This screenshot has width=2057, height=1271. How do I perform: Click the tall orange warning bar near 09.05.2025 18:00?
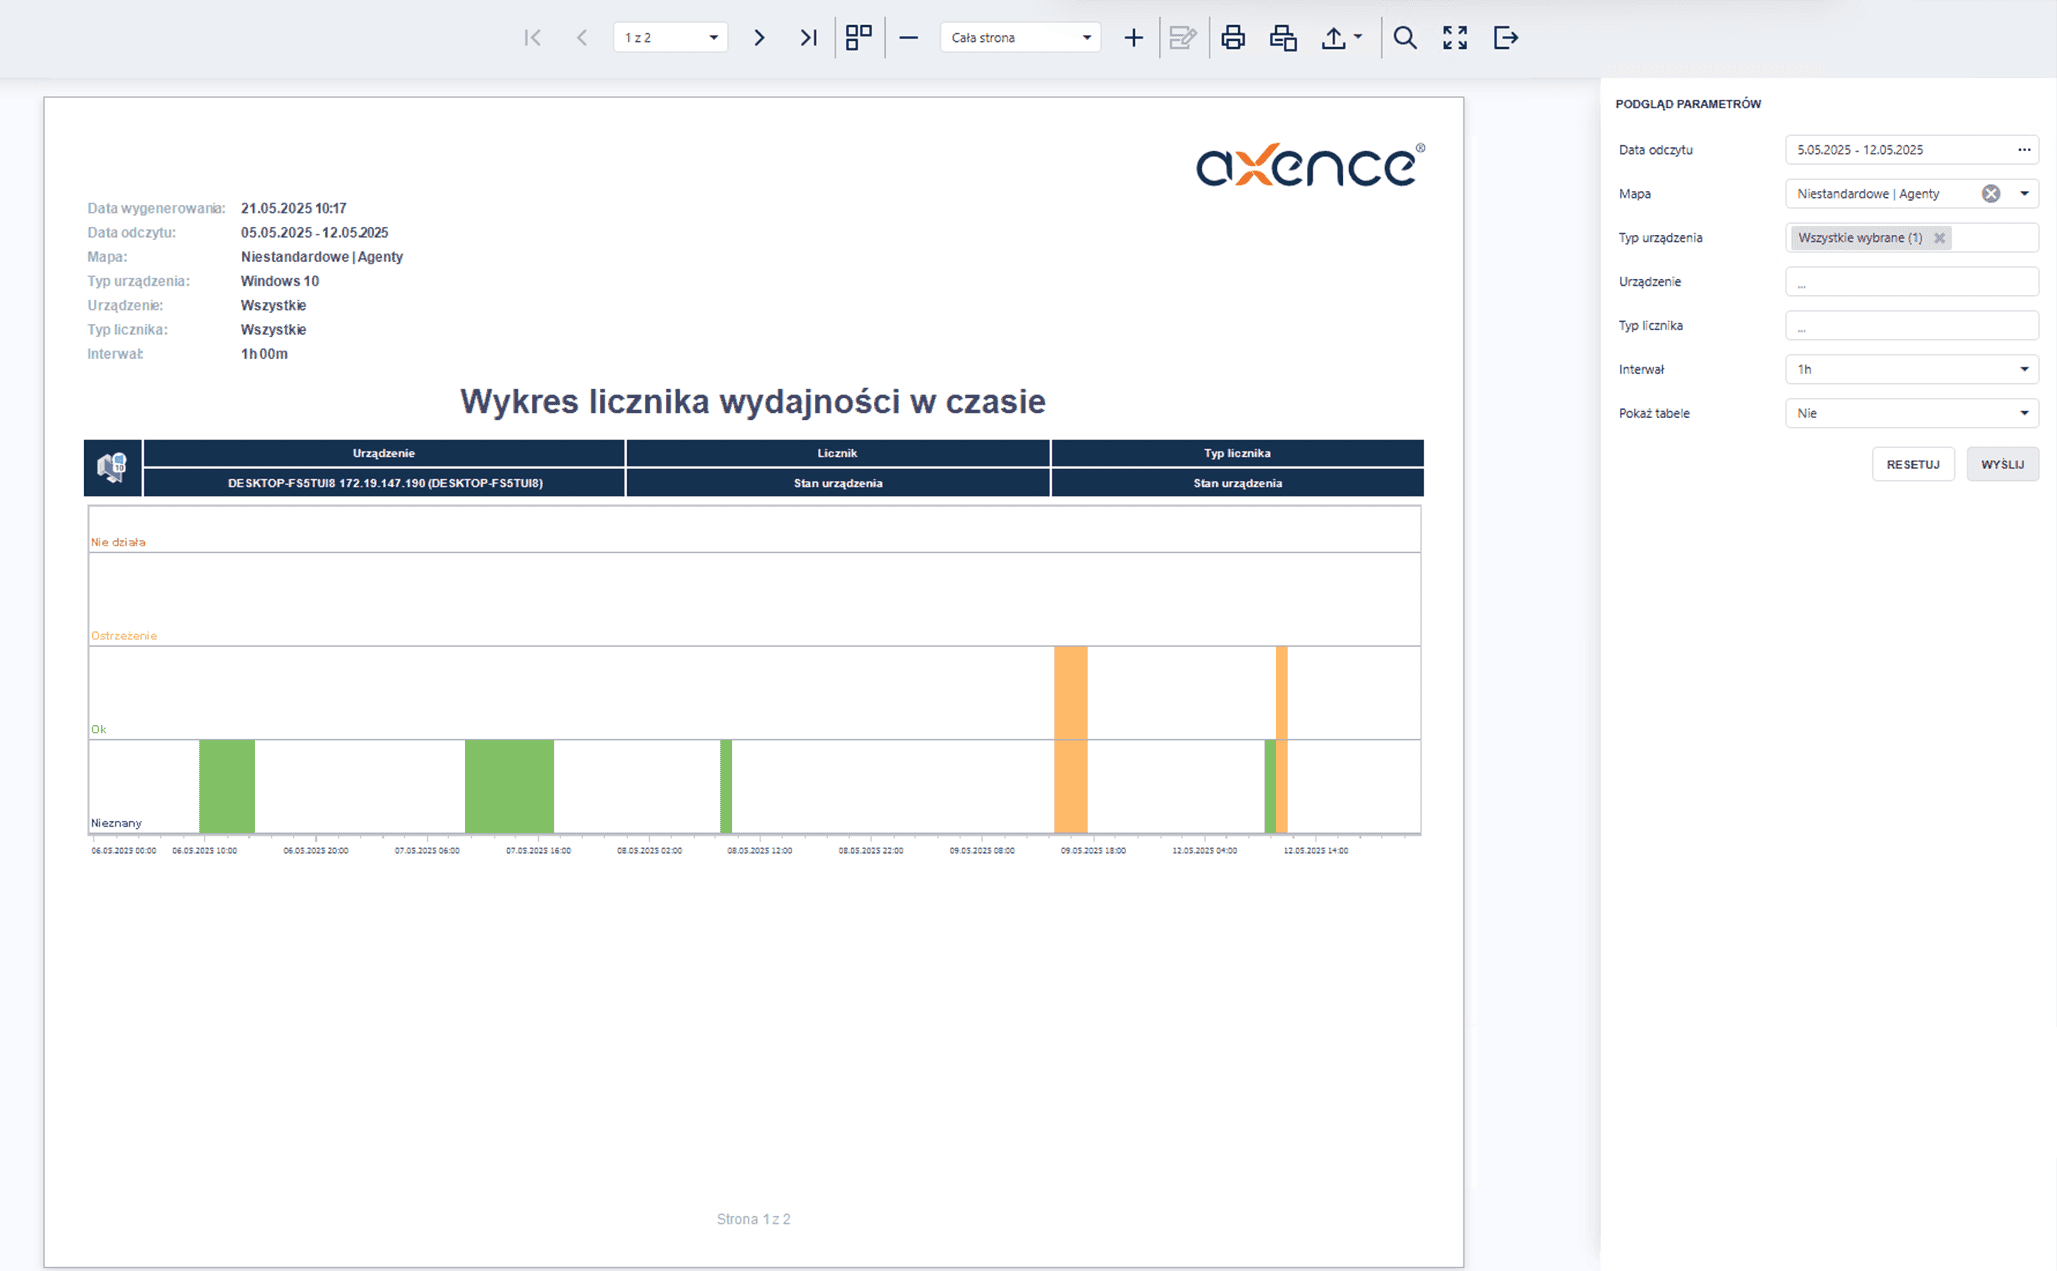1071,739
